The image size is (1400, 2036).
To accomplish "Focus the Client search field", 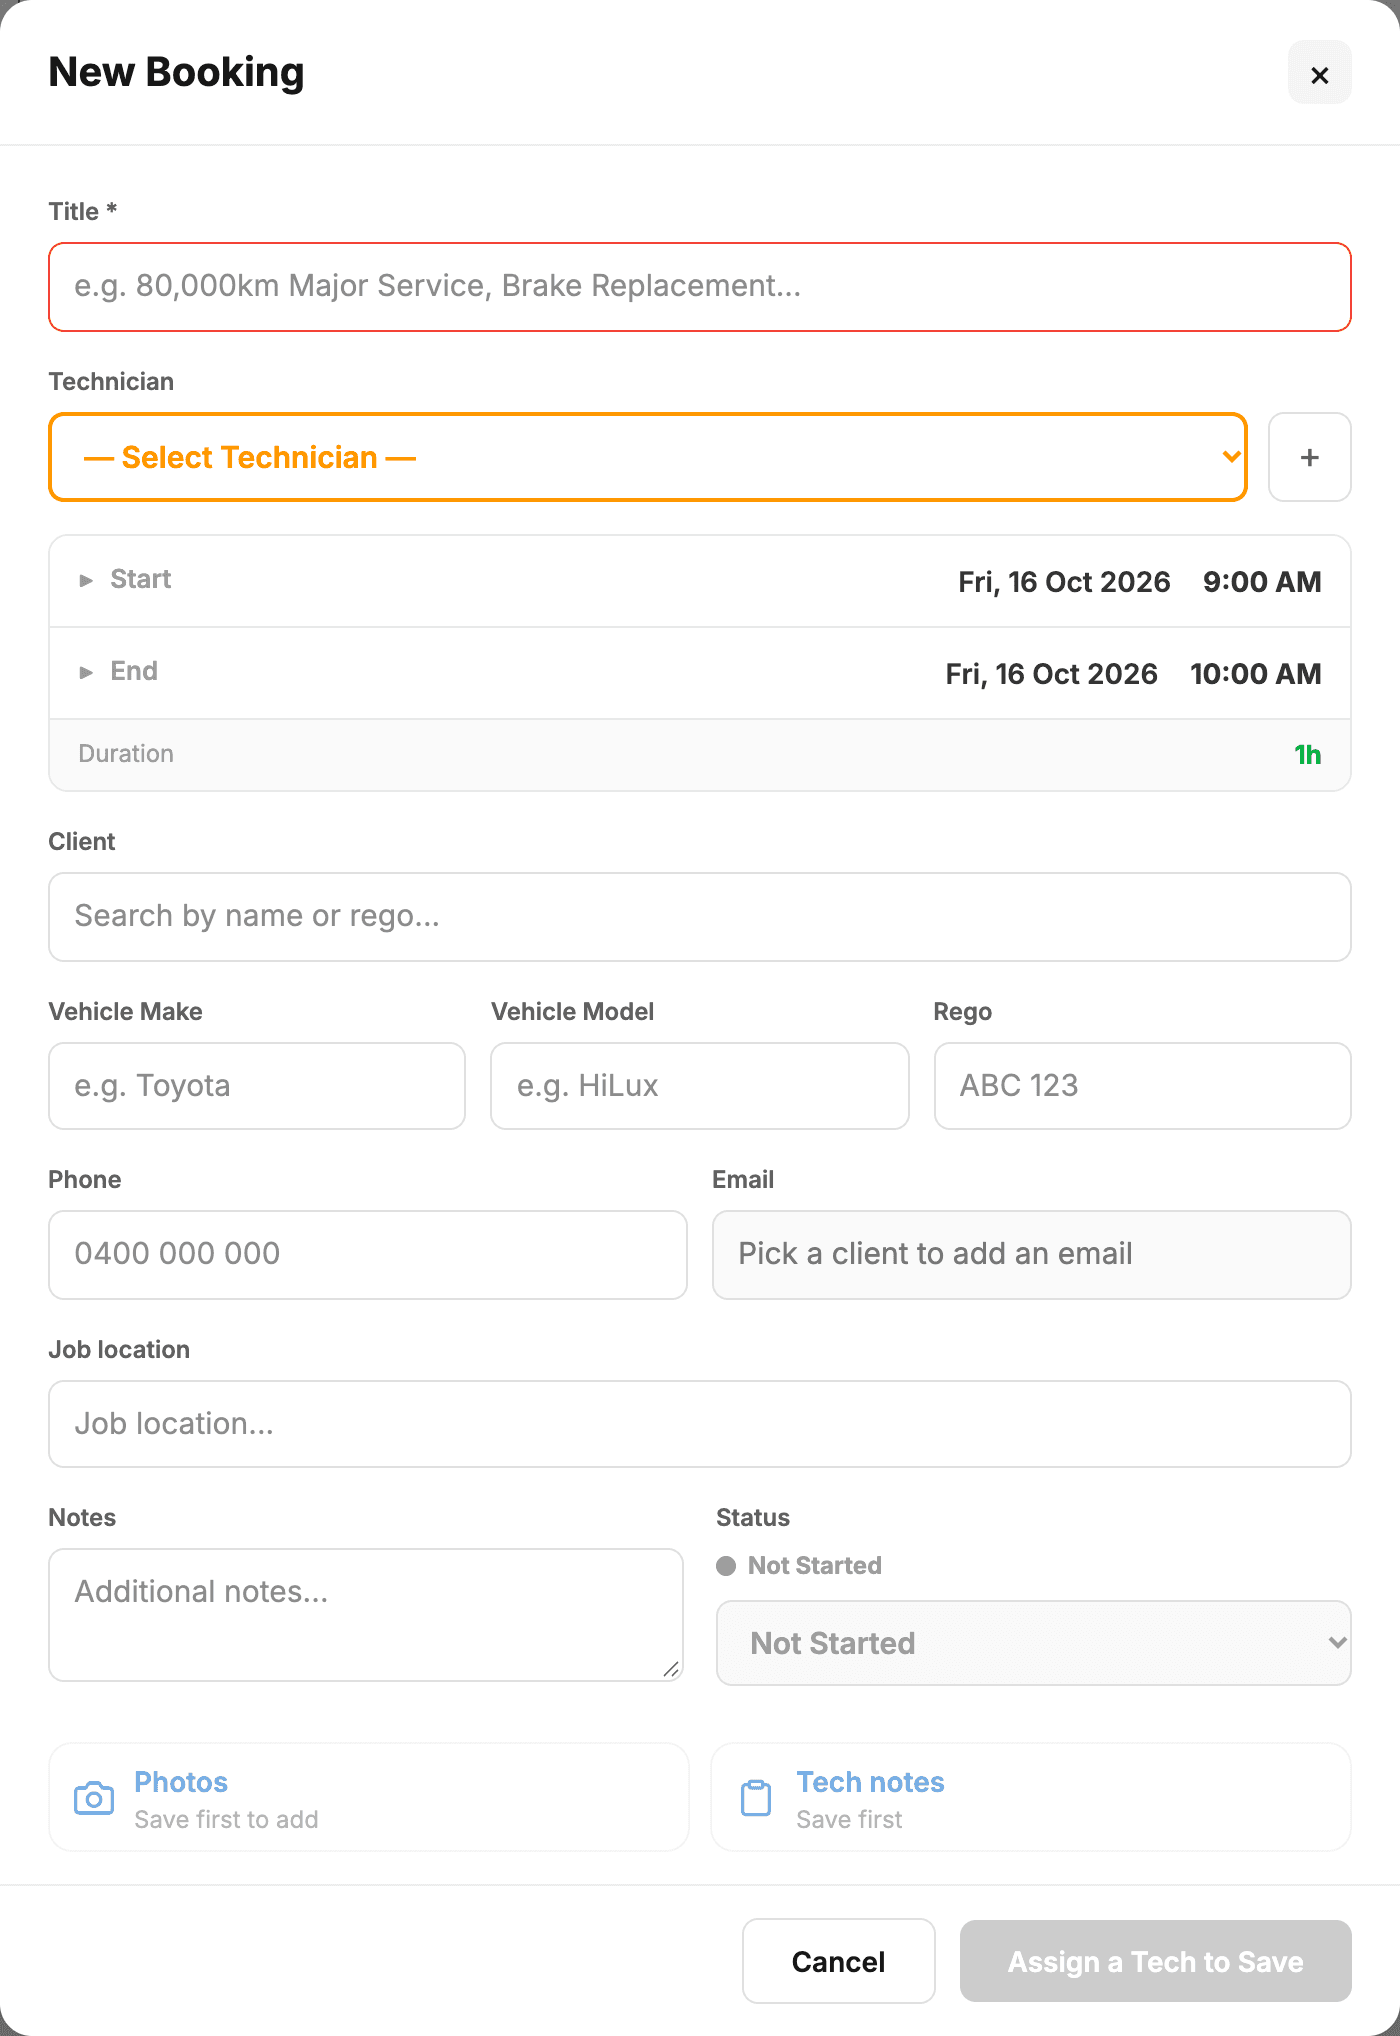I will pyautogui.click(x=700, y=917).
